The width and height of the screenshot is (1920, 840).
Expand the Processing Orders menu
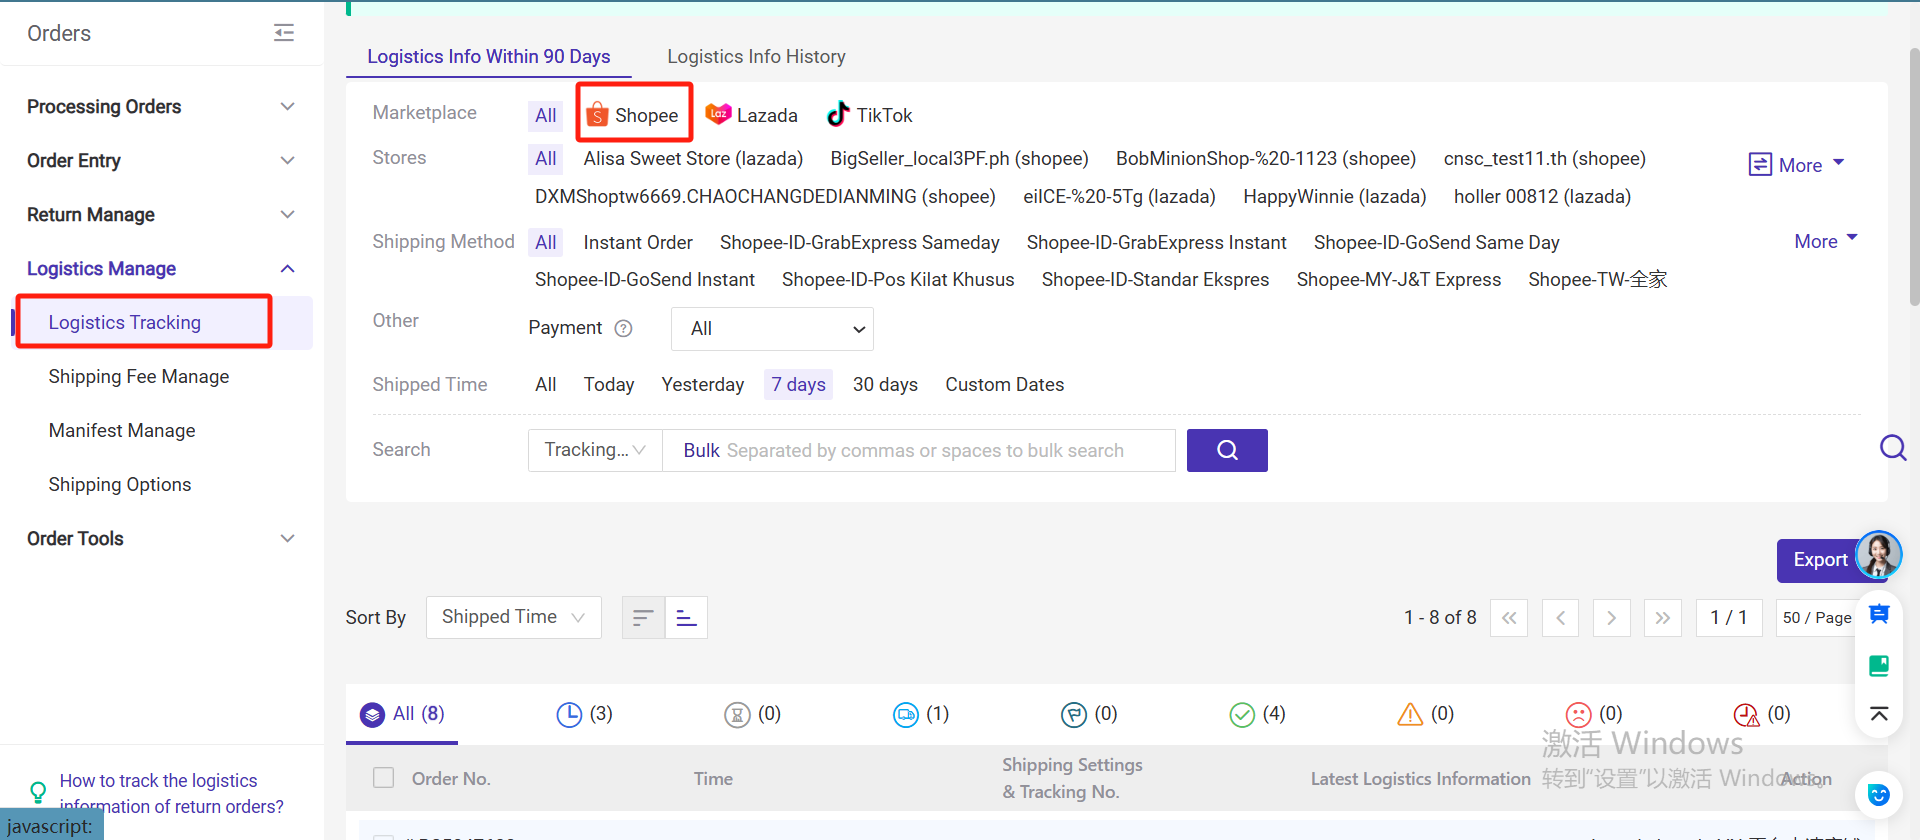[160, 107]
